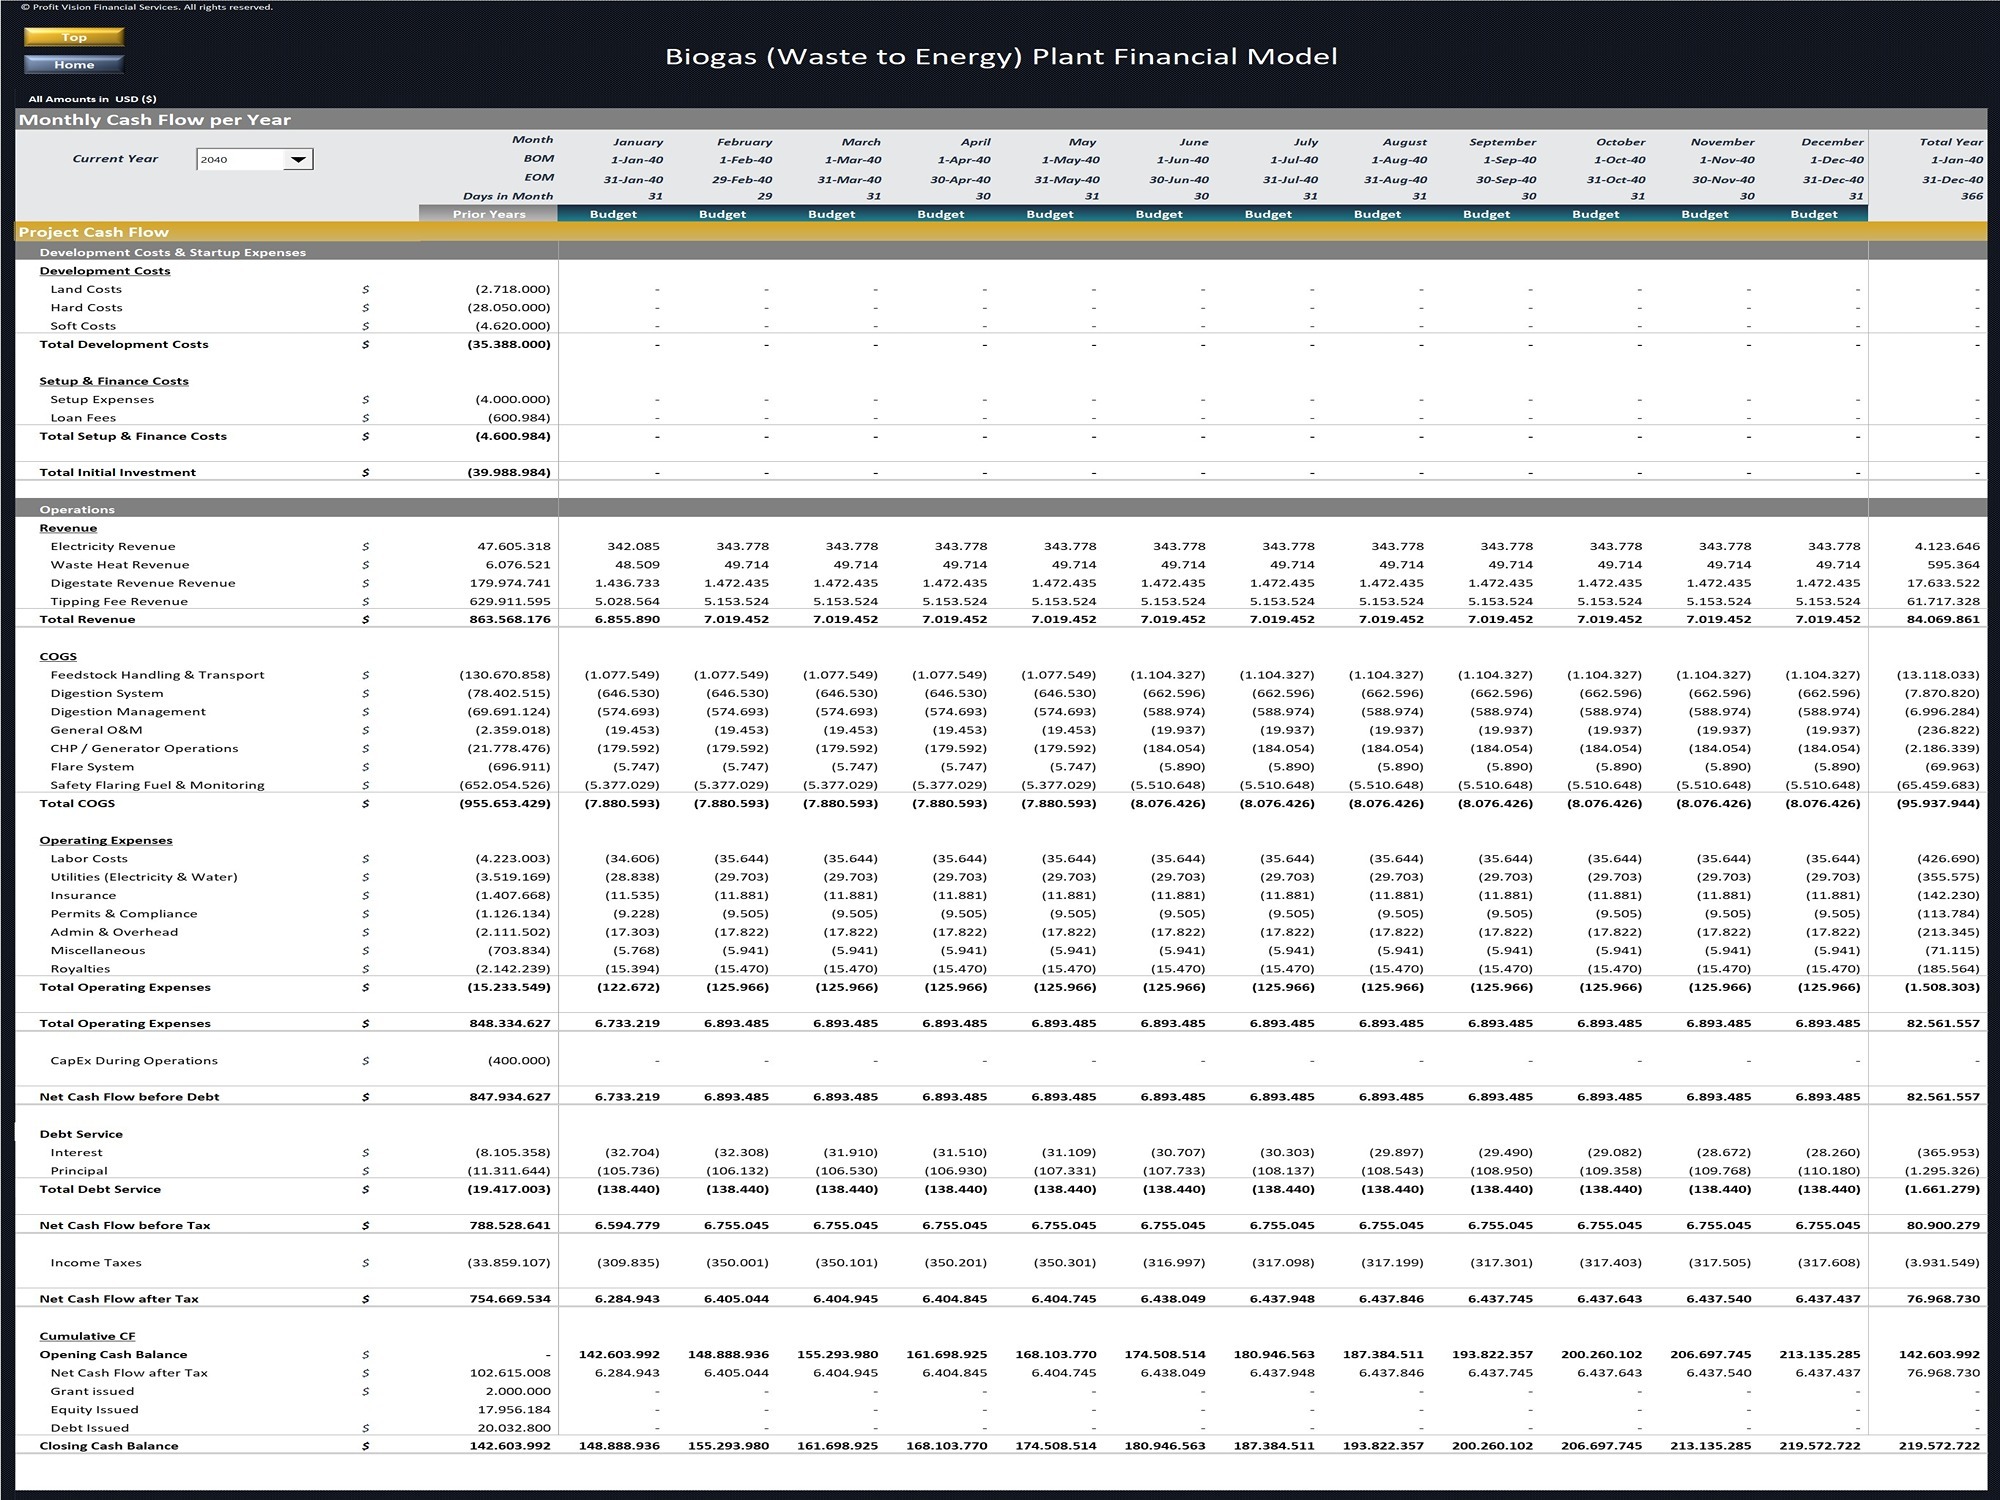Image resolution: width=2000 pixels, height=1500 pixels.
Task: Click the Operations section header
Action: 79,509
